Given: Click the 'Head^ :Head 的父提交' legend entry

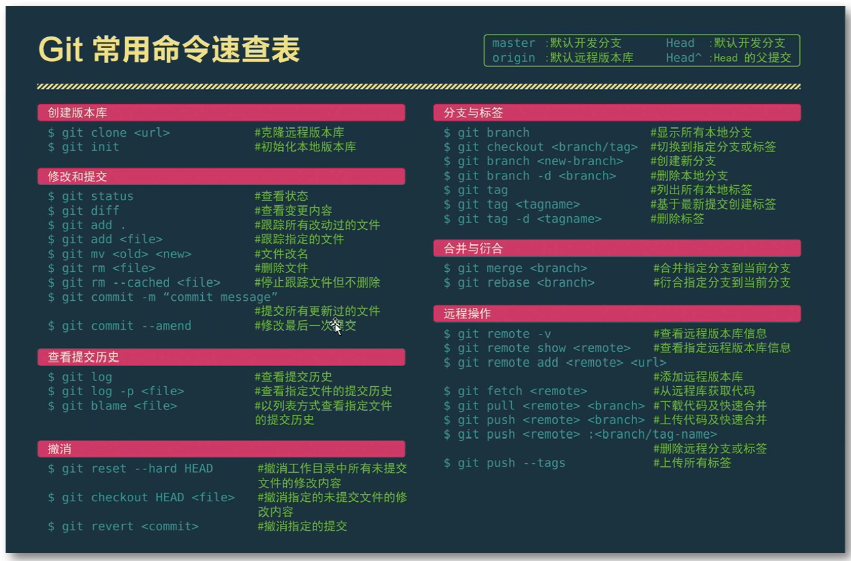Looking at the screenshot, I should tap(728, 58).
